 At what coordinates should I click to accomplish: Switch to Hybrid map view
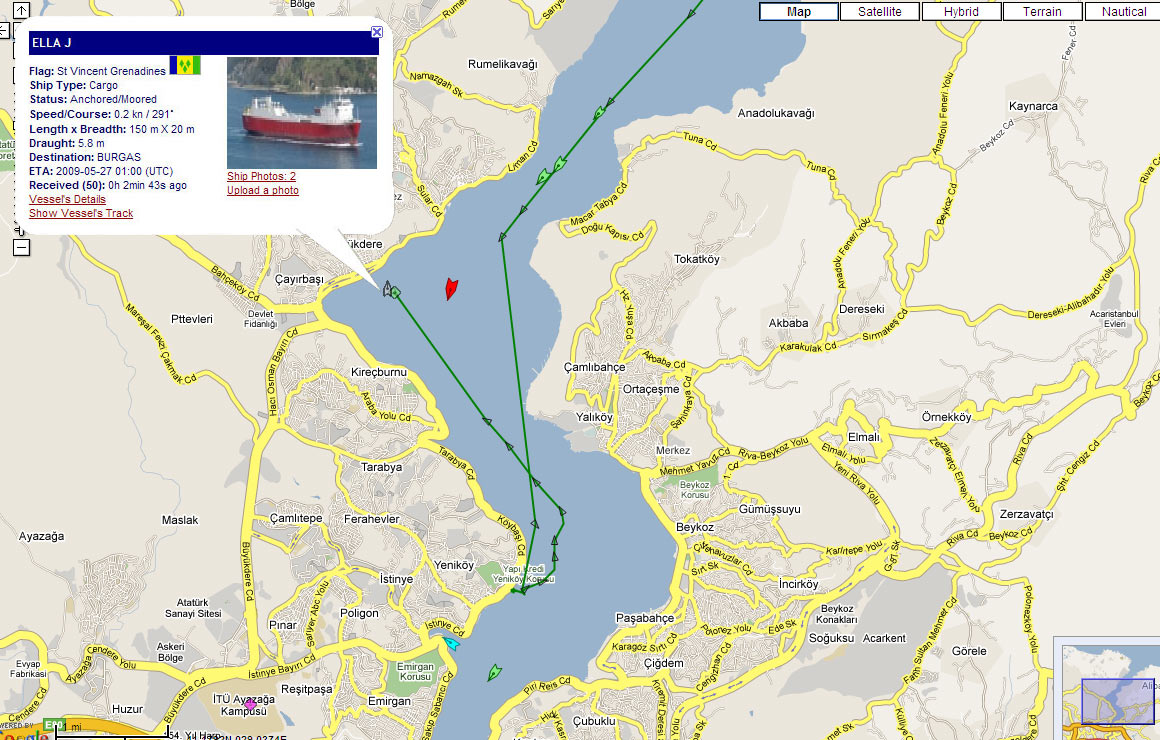pyautogui.click(x=961, y=12)
